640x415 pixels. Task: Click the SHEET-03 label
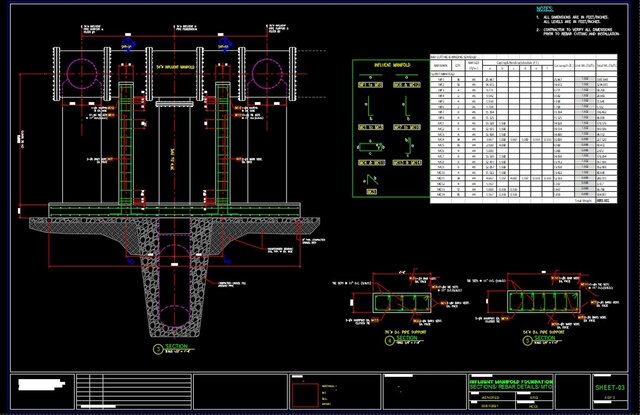(x=609, y=386)
